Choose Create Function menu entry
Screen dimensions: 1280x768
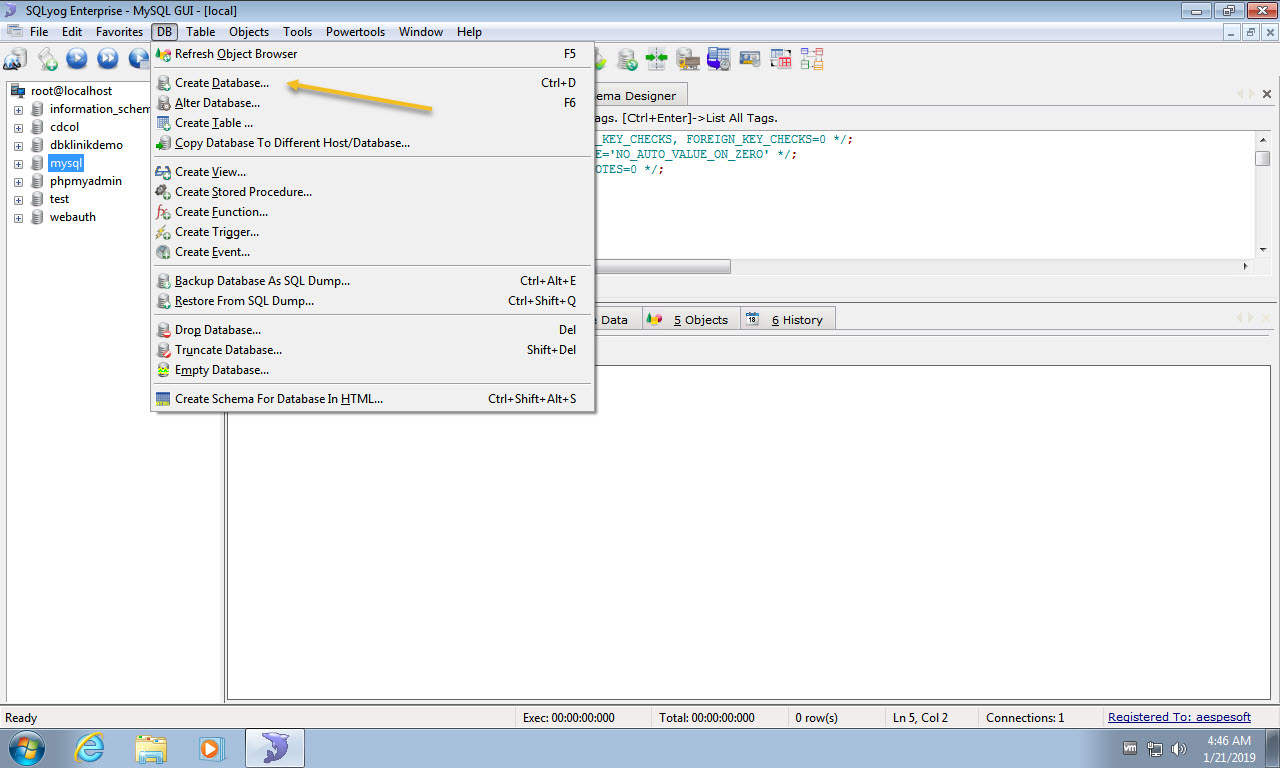[x=373, y=212]
